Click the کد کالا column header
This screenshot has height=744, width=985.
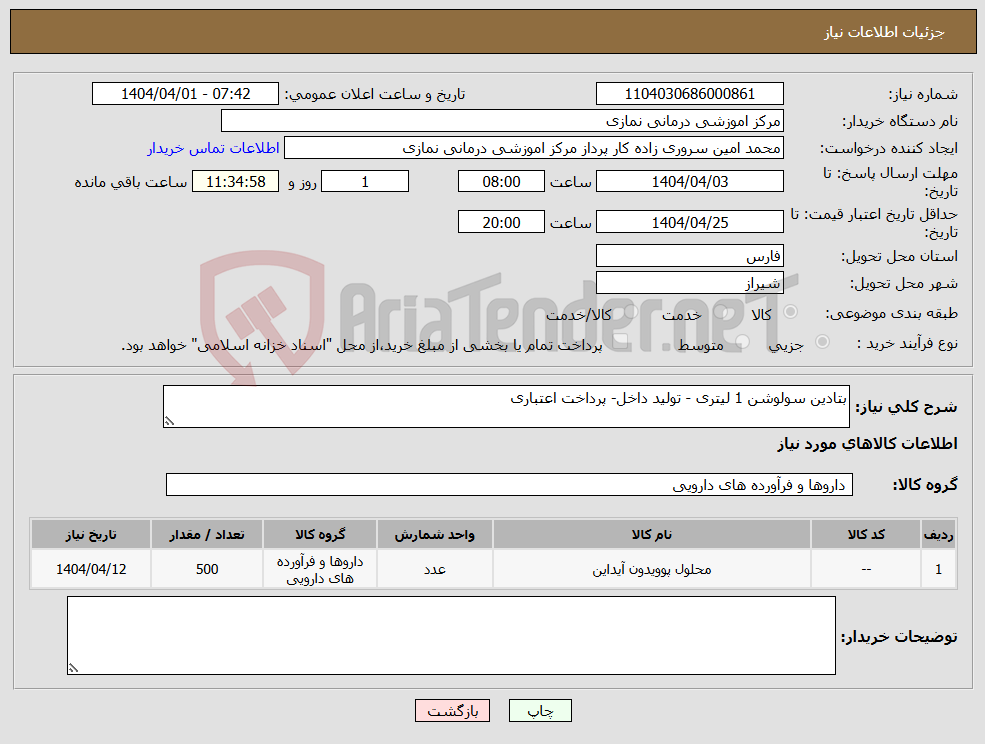tap(866, 534)
